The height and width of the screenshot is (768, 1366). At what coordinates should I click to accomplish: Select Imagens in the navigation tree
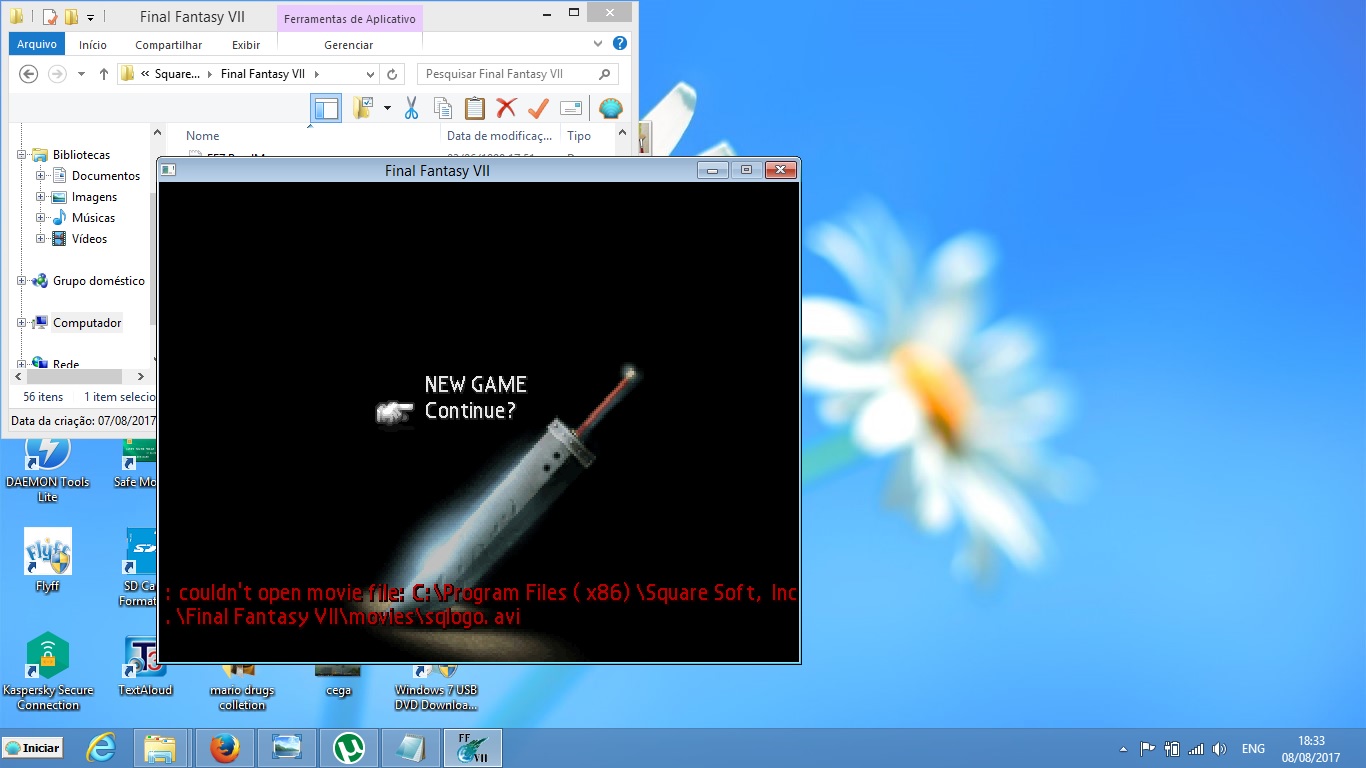click(94, 197)
